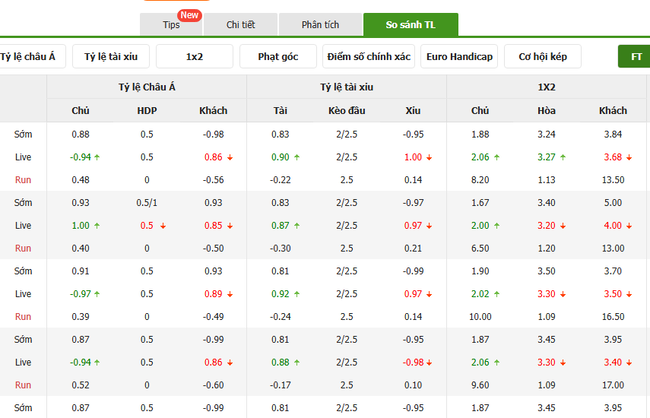Click green up arrow next to 0.90
Viewport: 650px width, 418px height.
tap(302, 157)
